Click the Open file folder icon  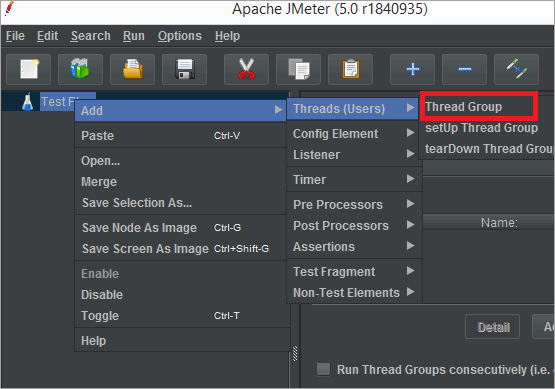click(x=132, y=69)
